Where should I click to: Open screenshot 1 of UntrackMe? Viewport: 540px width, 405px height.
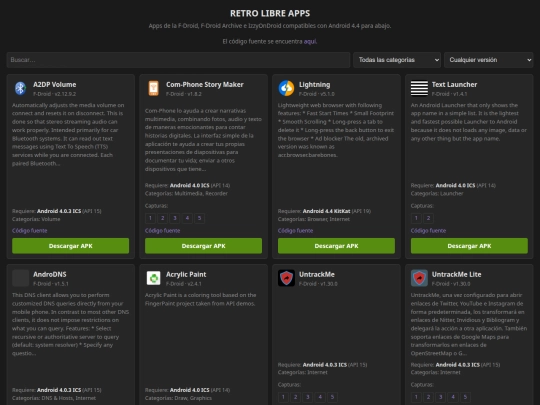(x=283, y=397)
